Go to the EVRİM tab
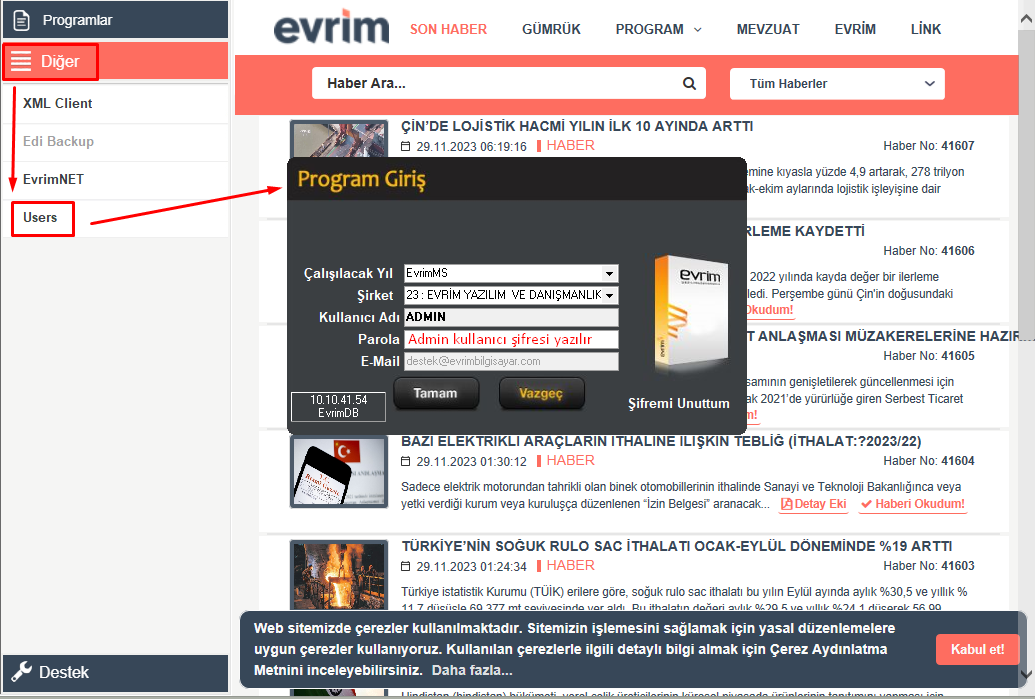This screenshot has width=1035, height=699. pyautogui.click(x=855, y=29)
